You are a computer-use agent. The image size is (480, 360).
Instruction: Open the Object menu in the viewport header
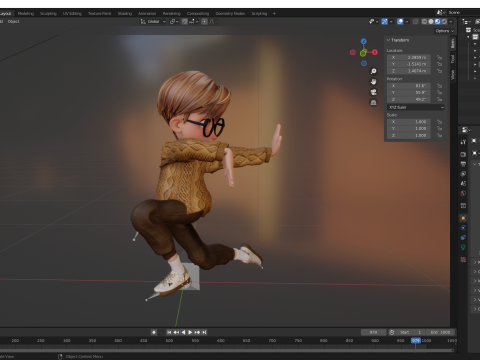[14, 22]
